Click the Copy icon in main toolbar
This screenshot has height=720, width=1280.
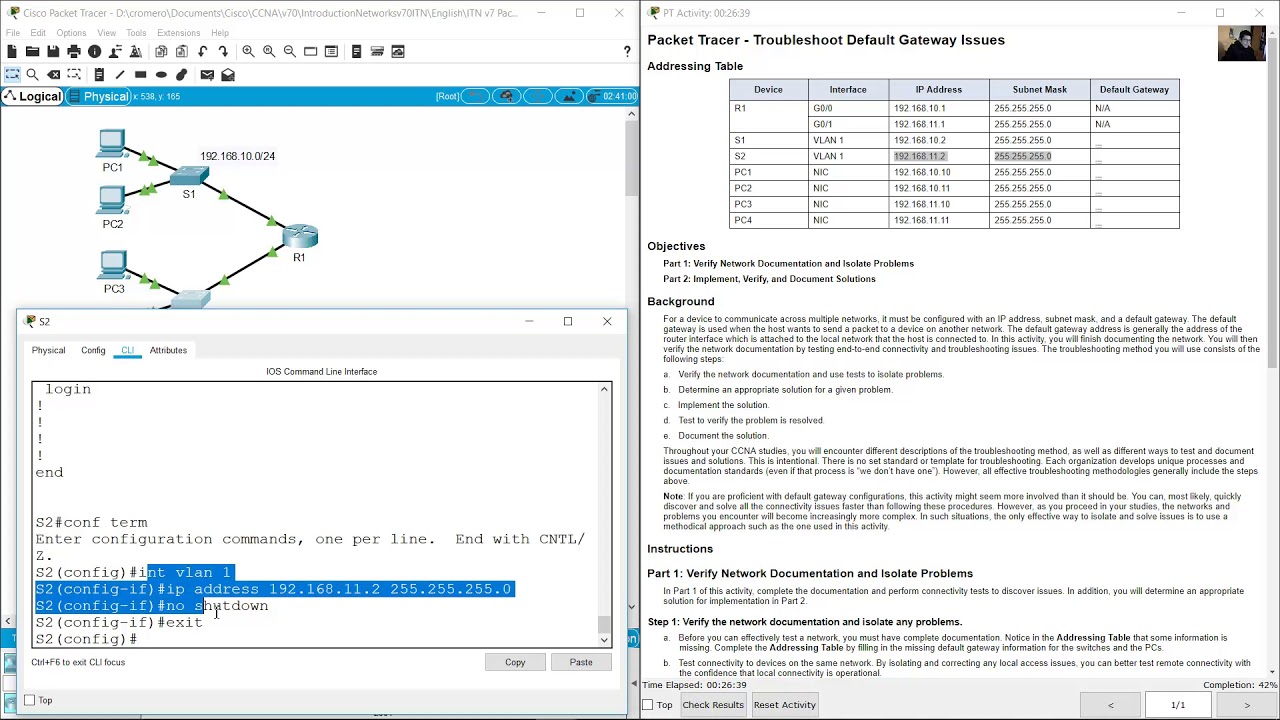pyautogui.click(x=161, y=51)
